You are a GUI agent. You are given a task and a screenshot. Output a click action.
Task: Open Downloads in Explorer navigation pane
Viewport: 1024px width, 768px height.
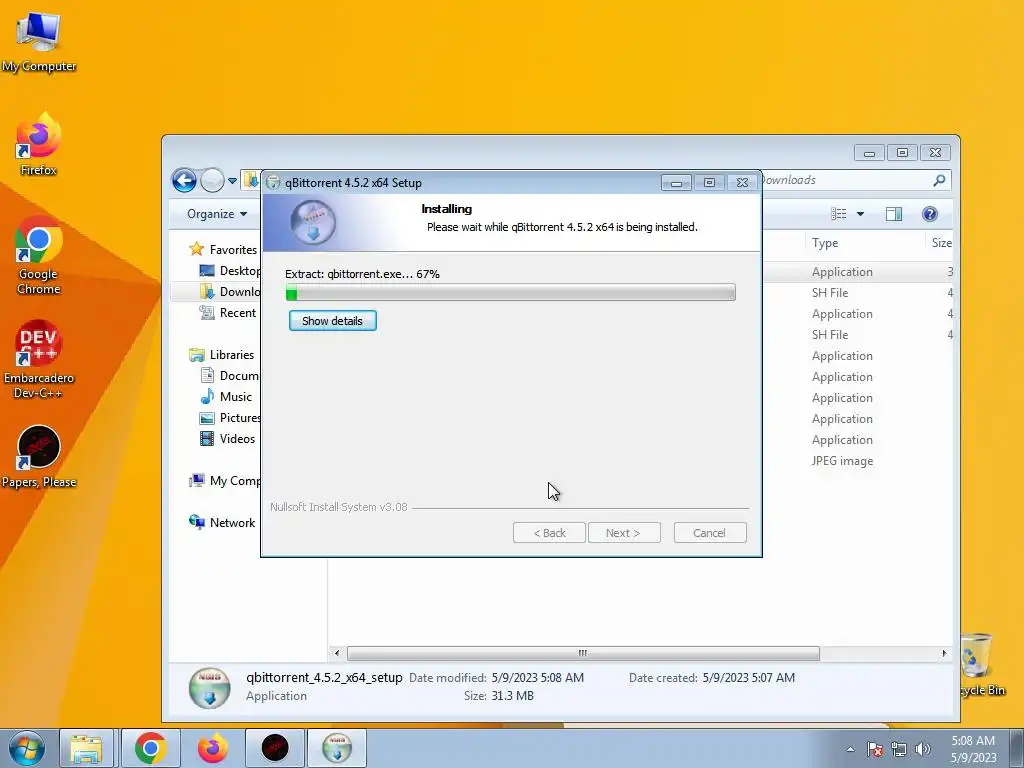click(229, 291)
